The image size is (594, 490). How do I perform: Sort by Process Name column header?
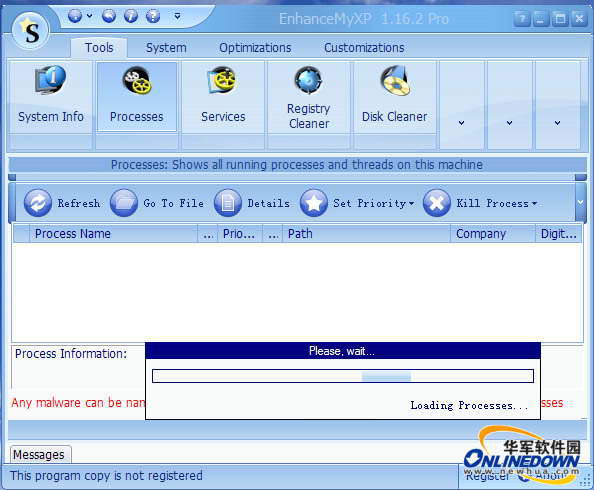click(x=114, y=234)
